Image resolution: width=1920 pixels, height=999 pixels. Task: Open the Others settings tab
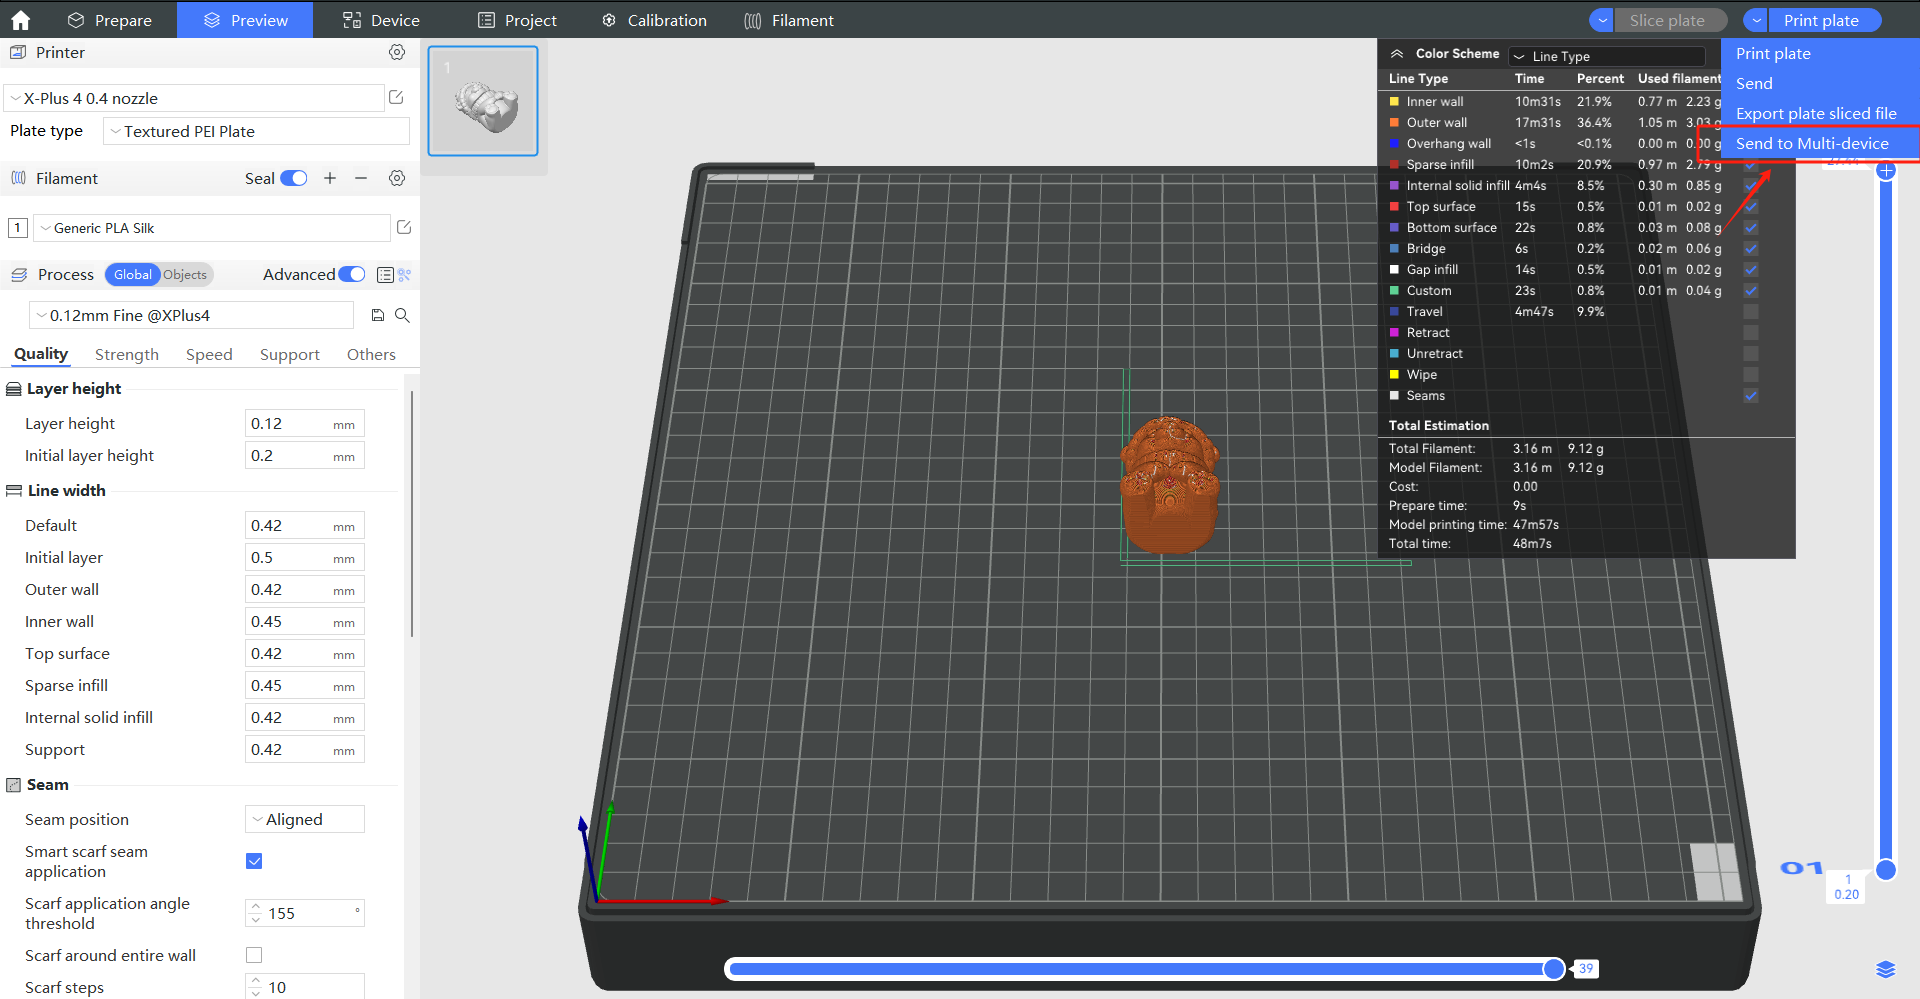click(x=371, y=354)
